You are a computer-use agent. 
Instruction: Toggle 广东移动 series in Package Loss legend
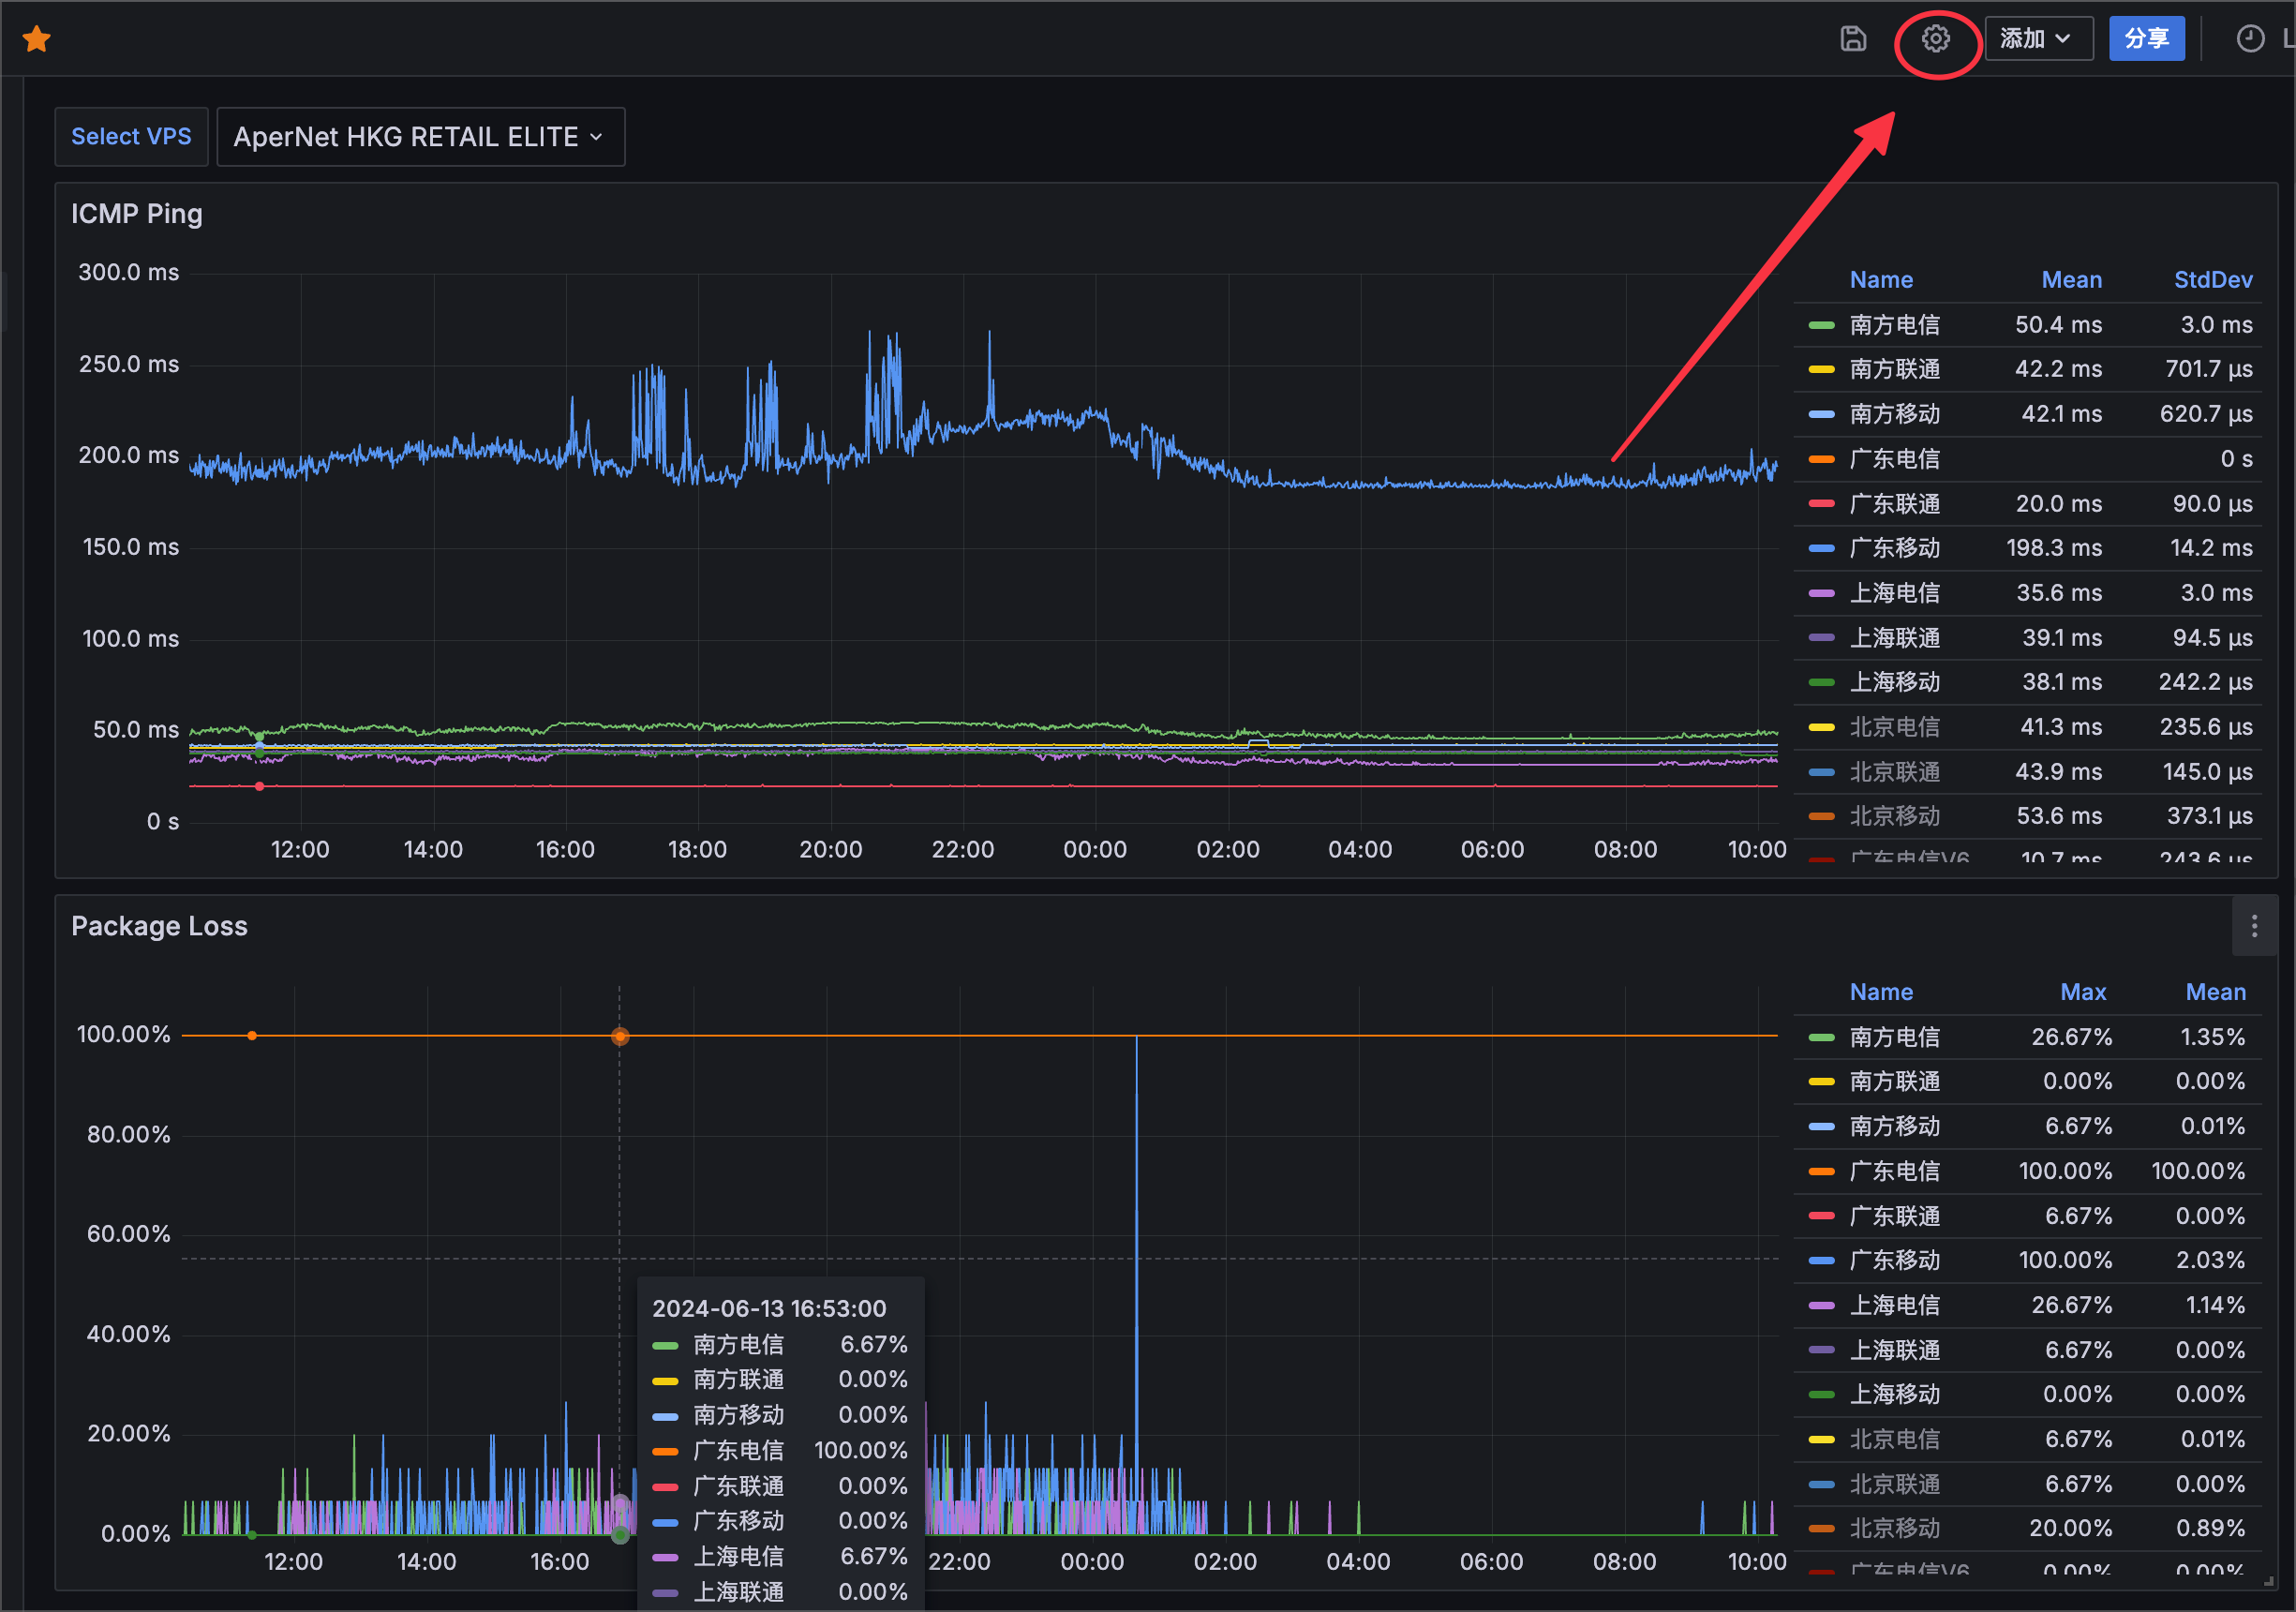click(x=1894, y=1260)
